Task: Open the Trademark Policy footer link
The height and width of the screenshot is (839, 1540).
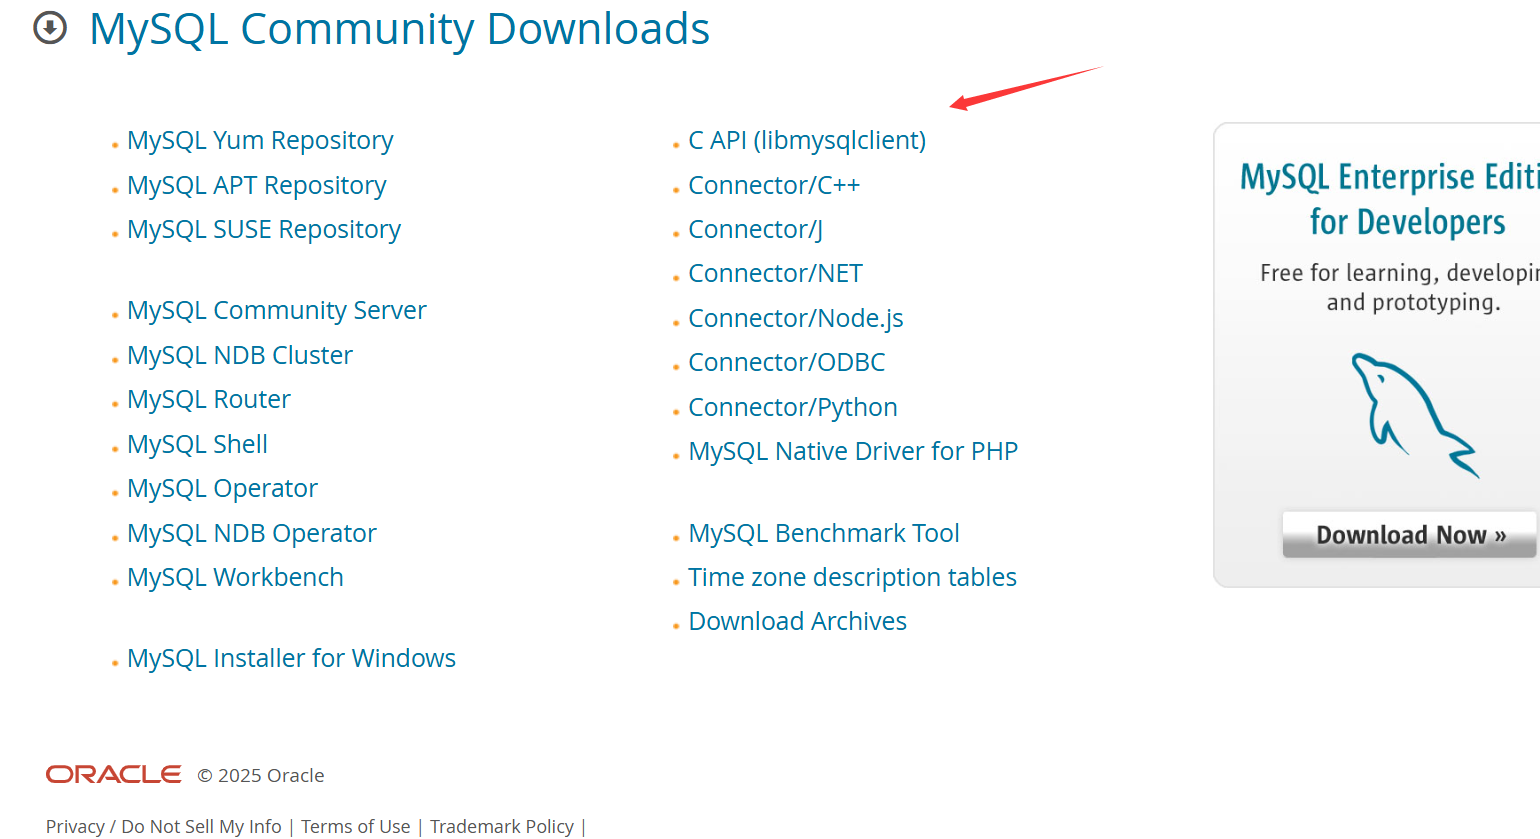Action: click(x=502, y=826)
